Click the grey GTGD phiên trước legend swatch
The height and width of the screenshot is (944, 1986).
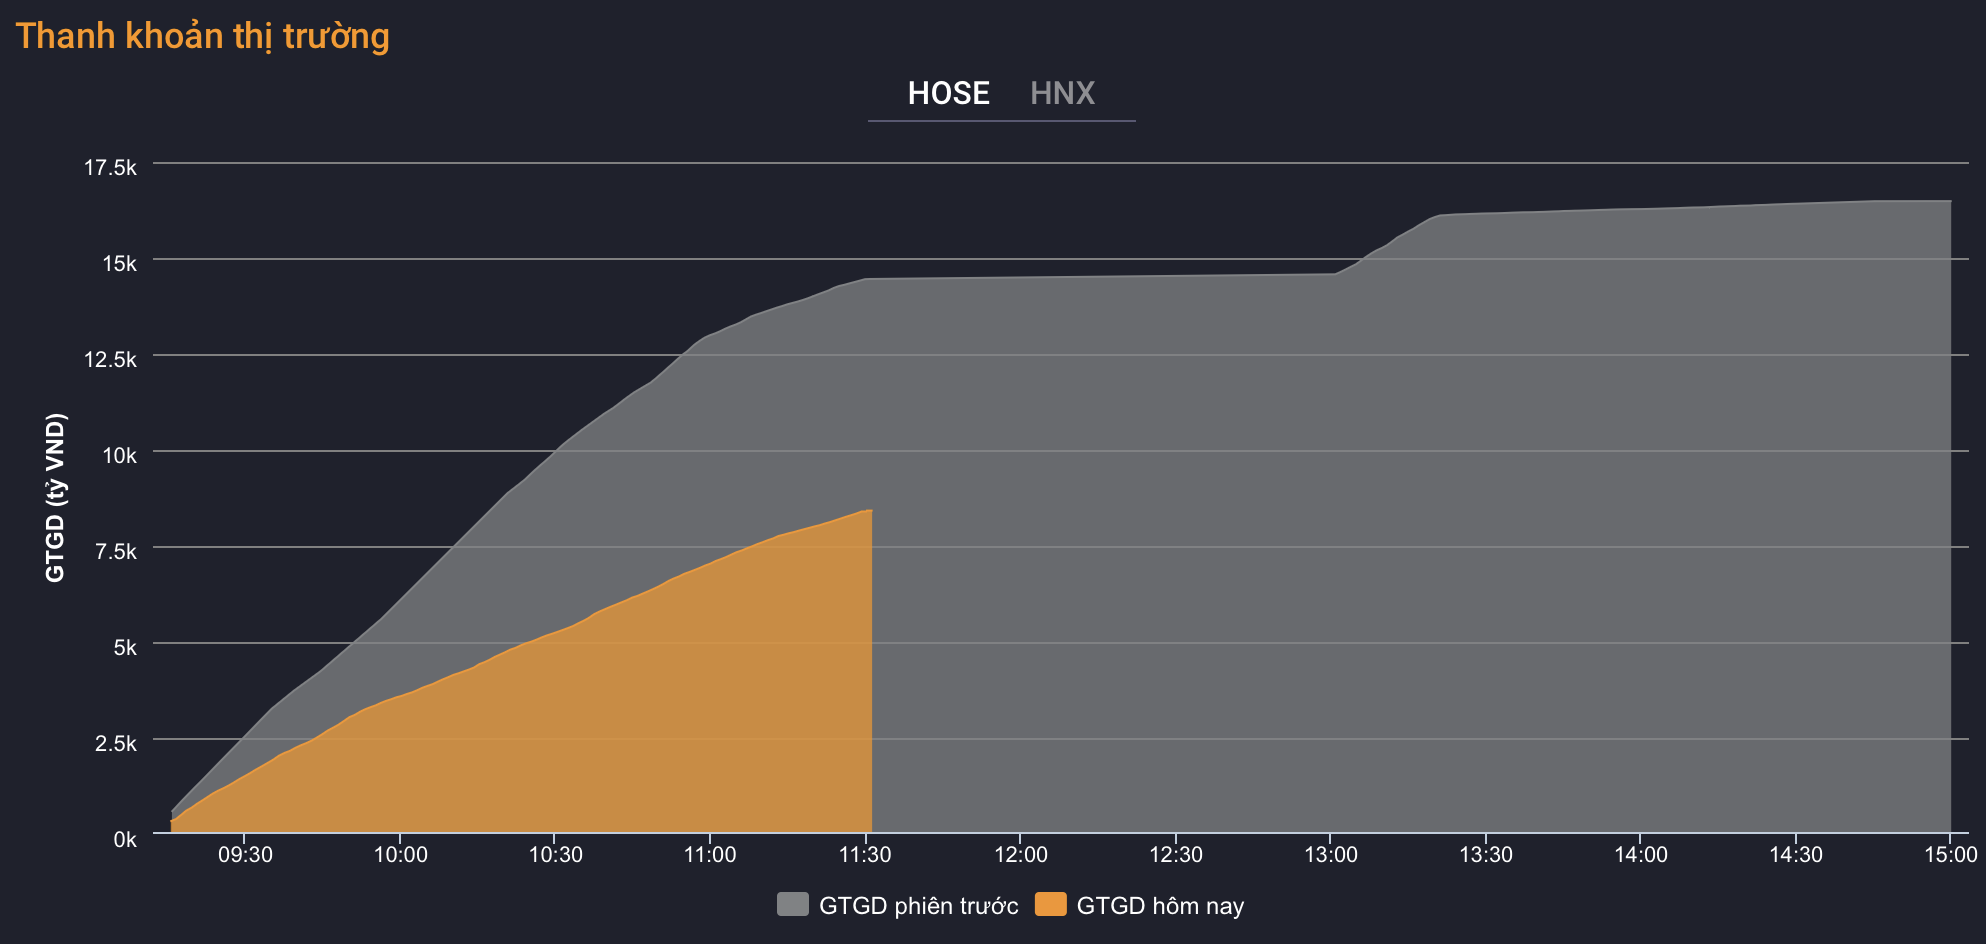point(792,905)
